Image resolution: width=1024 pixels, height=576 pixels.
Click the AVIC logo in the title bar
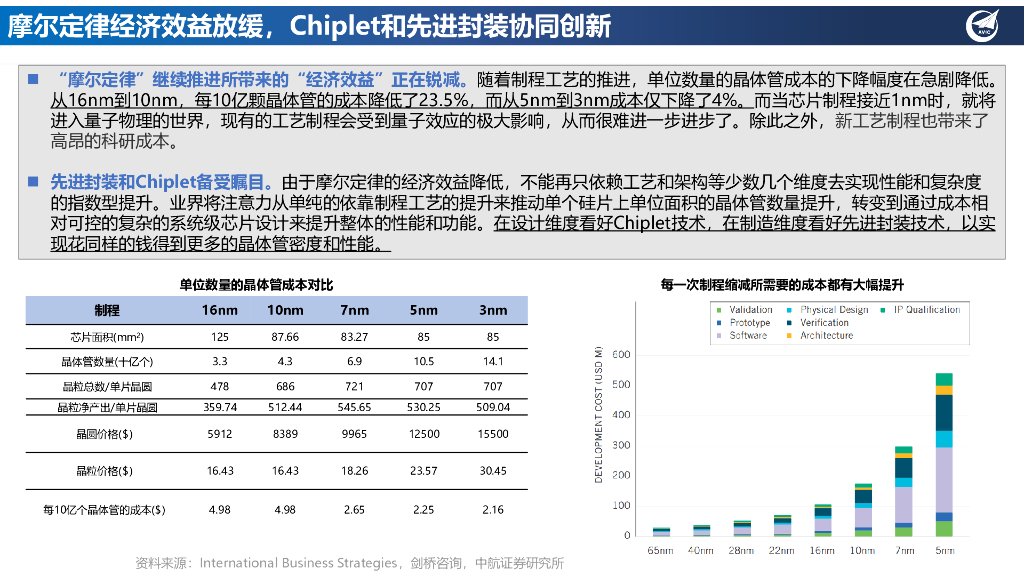tap(982, 26)
